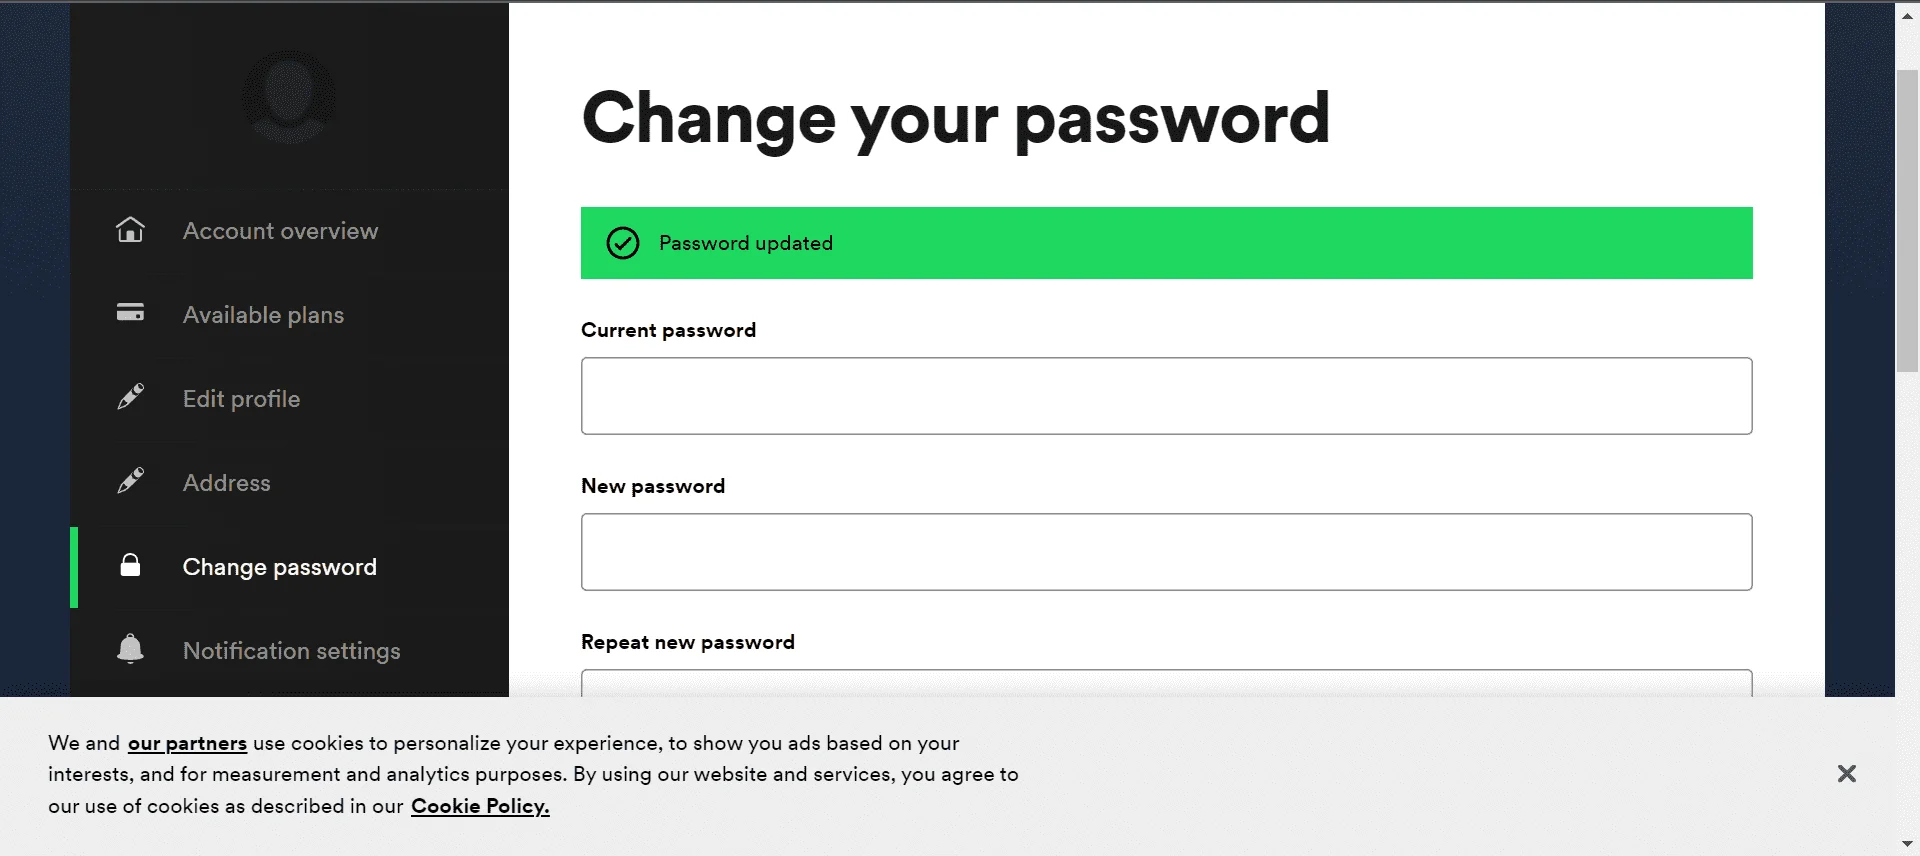1920x856 pixels.
Task: Click the checkmark icon in Password updated banner
Action: 623,243
